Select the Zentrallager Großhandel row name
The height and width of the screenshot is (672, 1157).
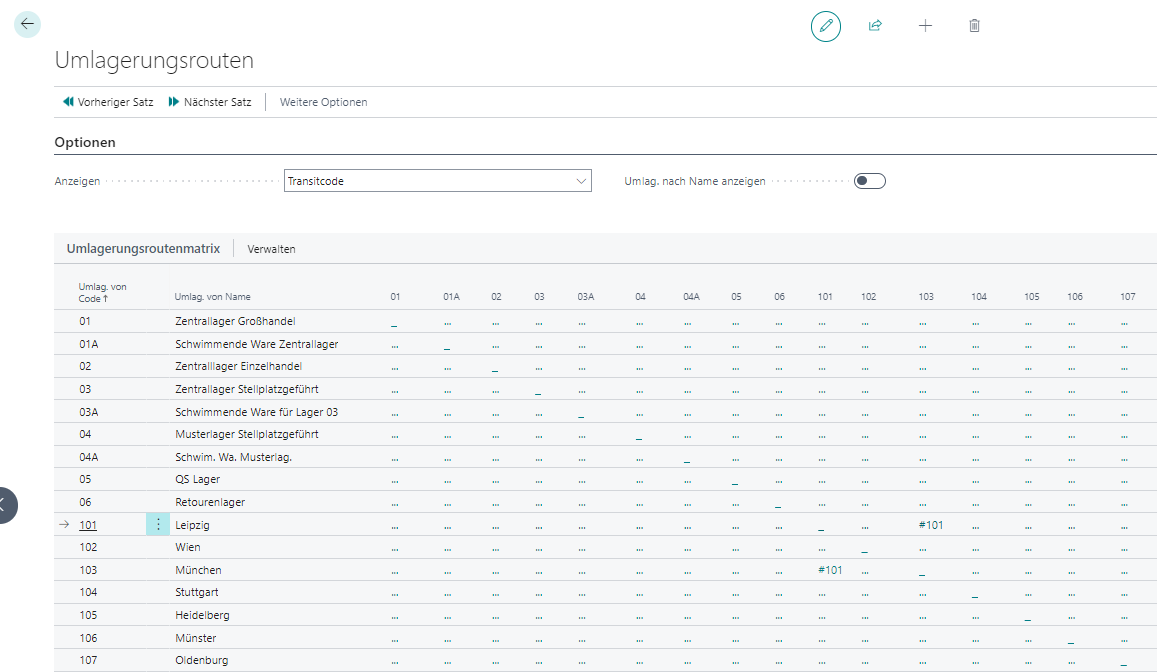point(235,322)
